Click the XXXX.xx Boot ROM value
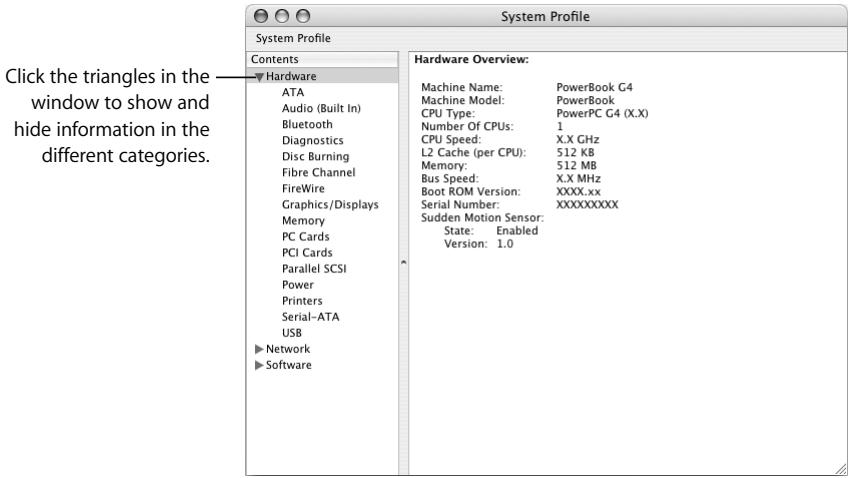This screenshot has height=478, width=851. 578,192
